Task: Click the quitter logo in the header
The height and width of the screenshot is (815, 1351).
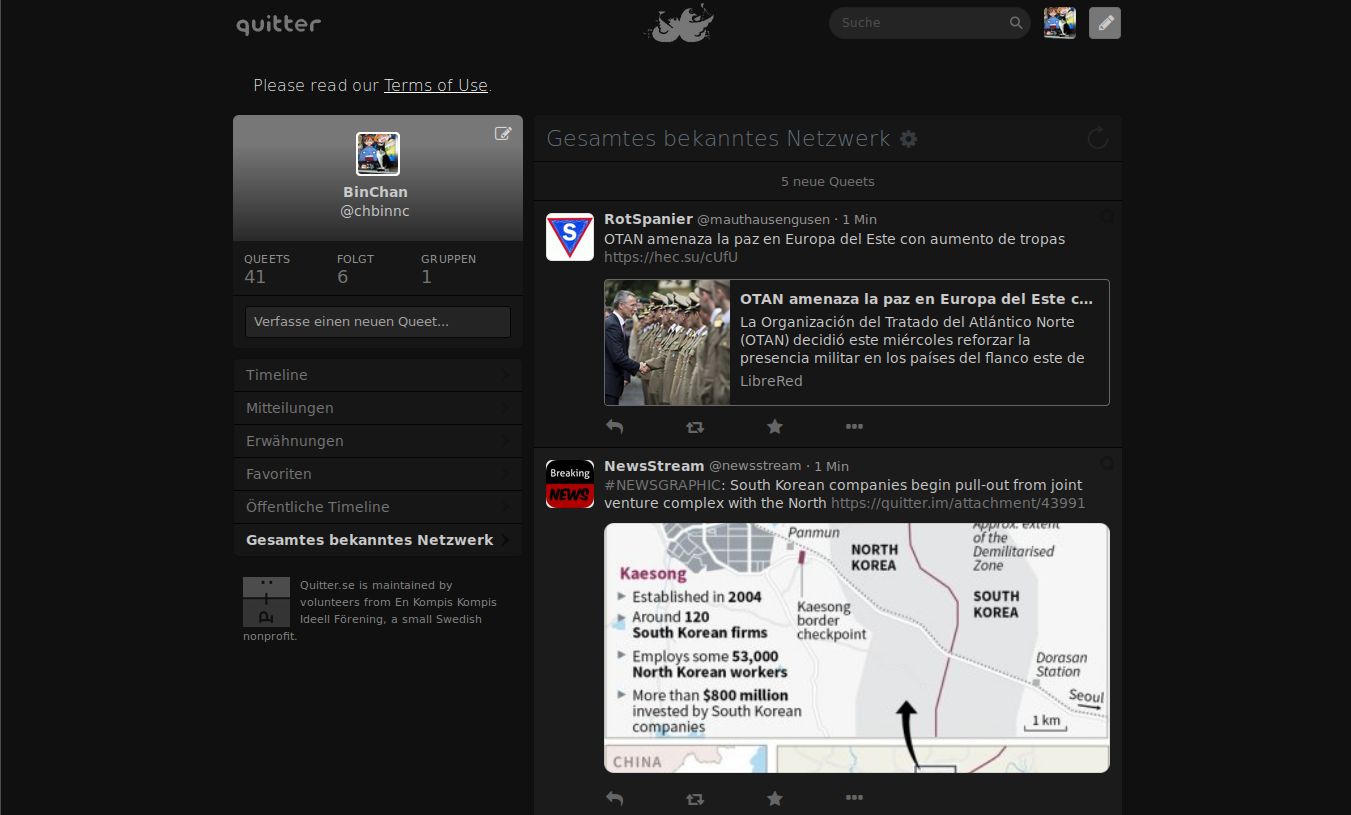Action: [278, 24]
